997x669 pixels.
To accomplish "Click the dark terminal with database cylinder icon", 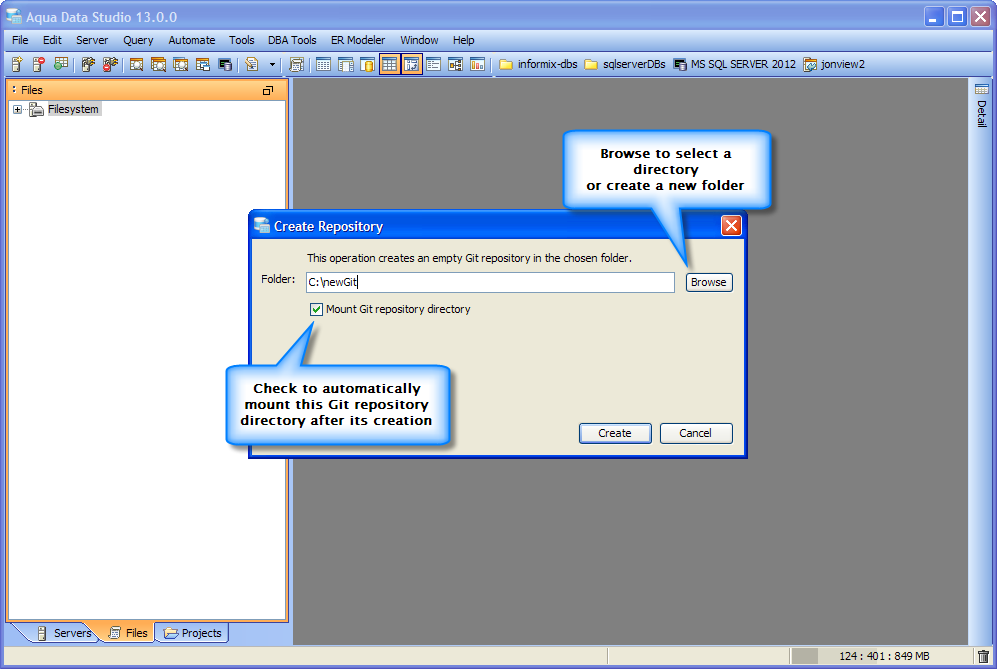I will tap(224, 64).
